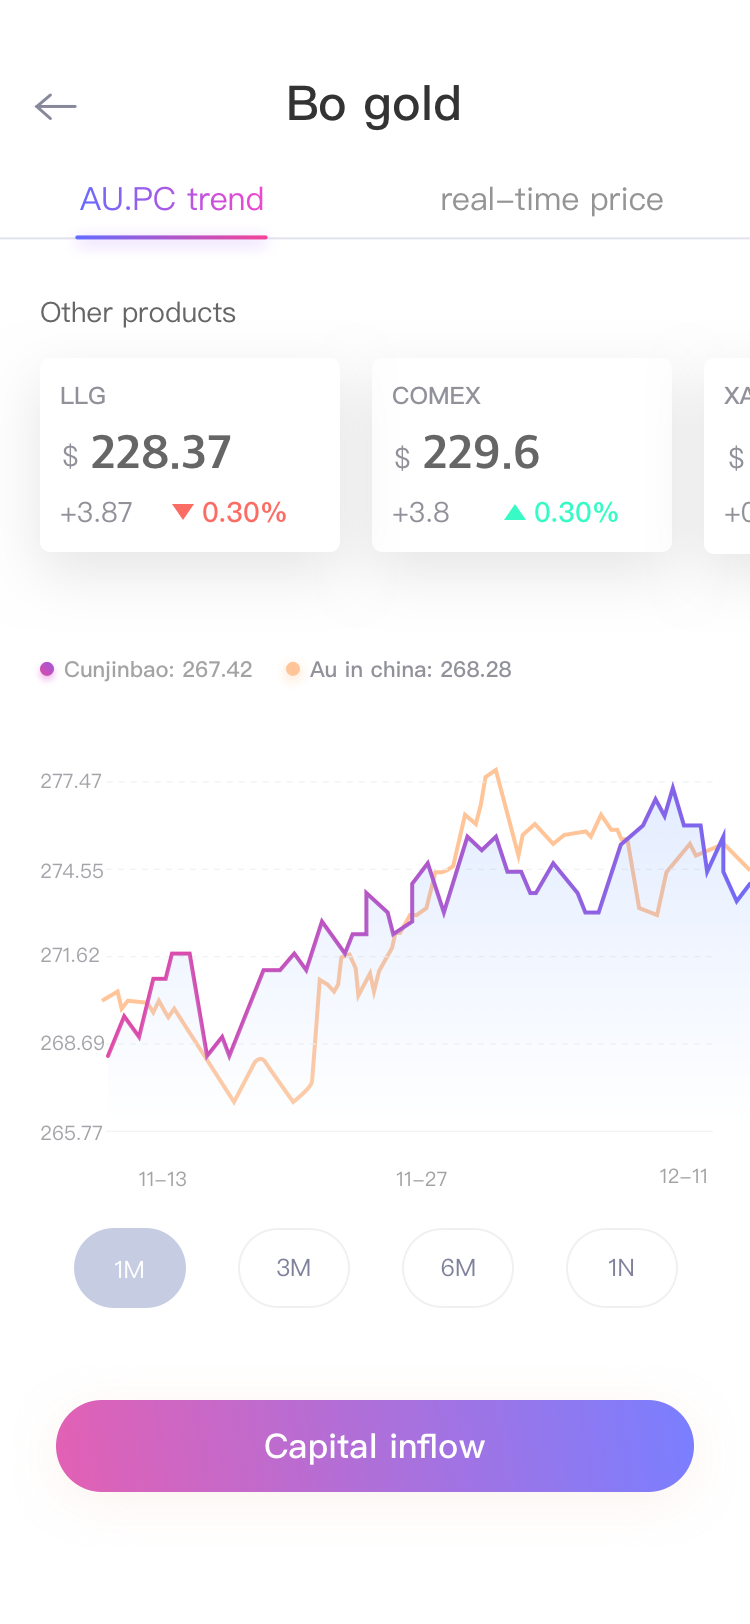Switch to the real-time price tab
Viewport: 750px width, 1624px height.
pos(552,200)
